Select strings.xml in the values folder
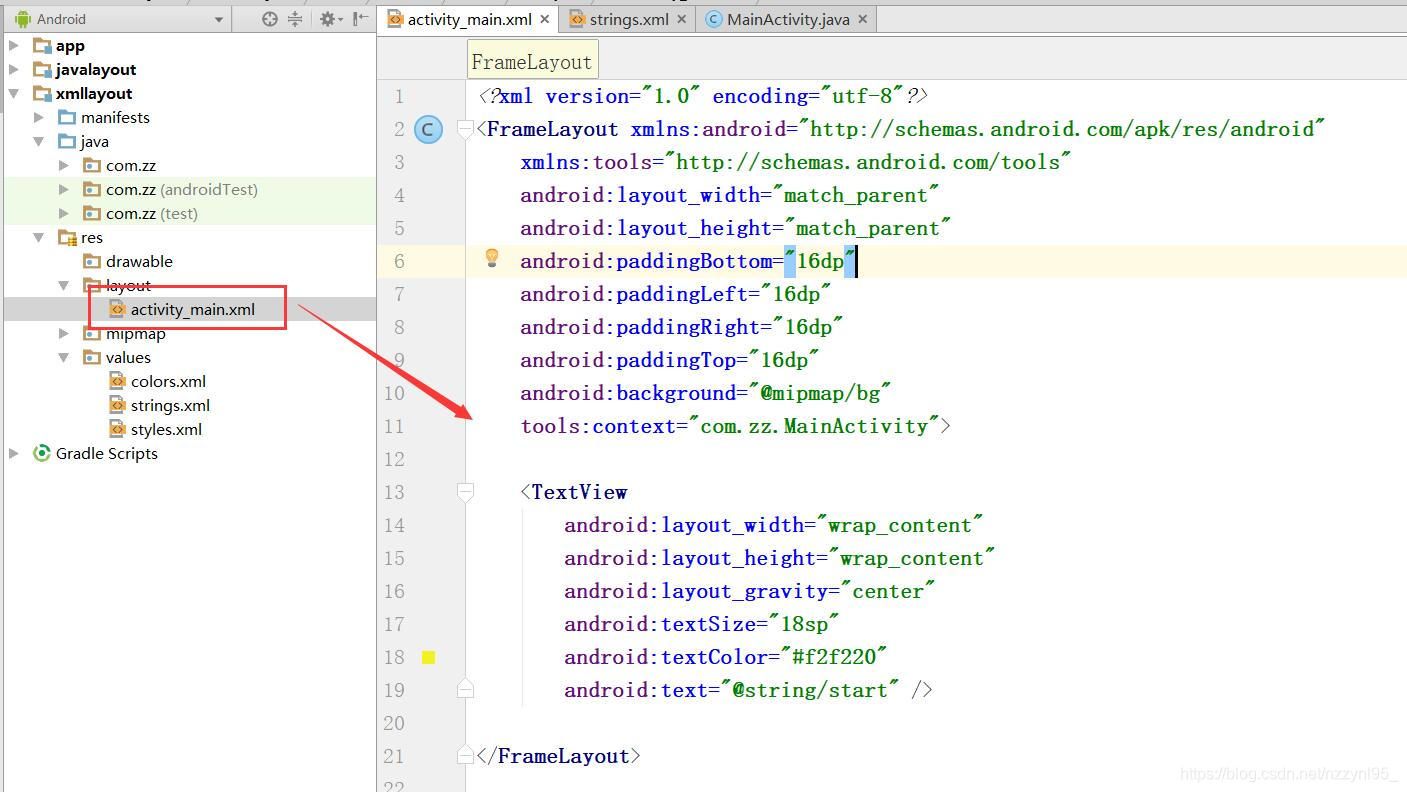Viewport: 1407px width, 792px height. 170,405
